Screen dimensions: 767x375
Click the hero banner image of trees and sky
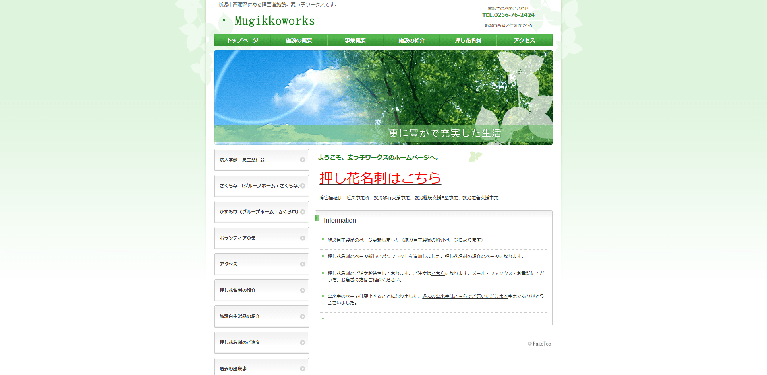pos(384,97)
